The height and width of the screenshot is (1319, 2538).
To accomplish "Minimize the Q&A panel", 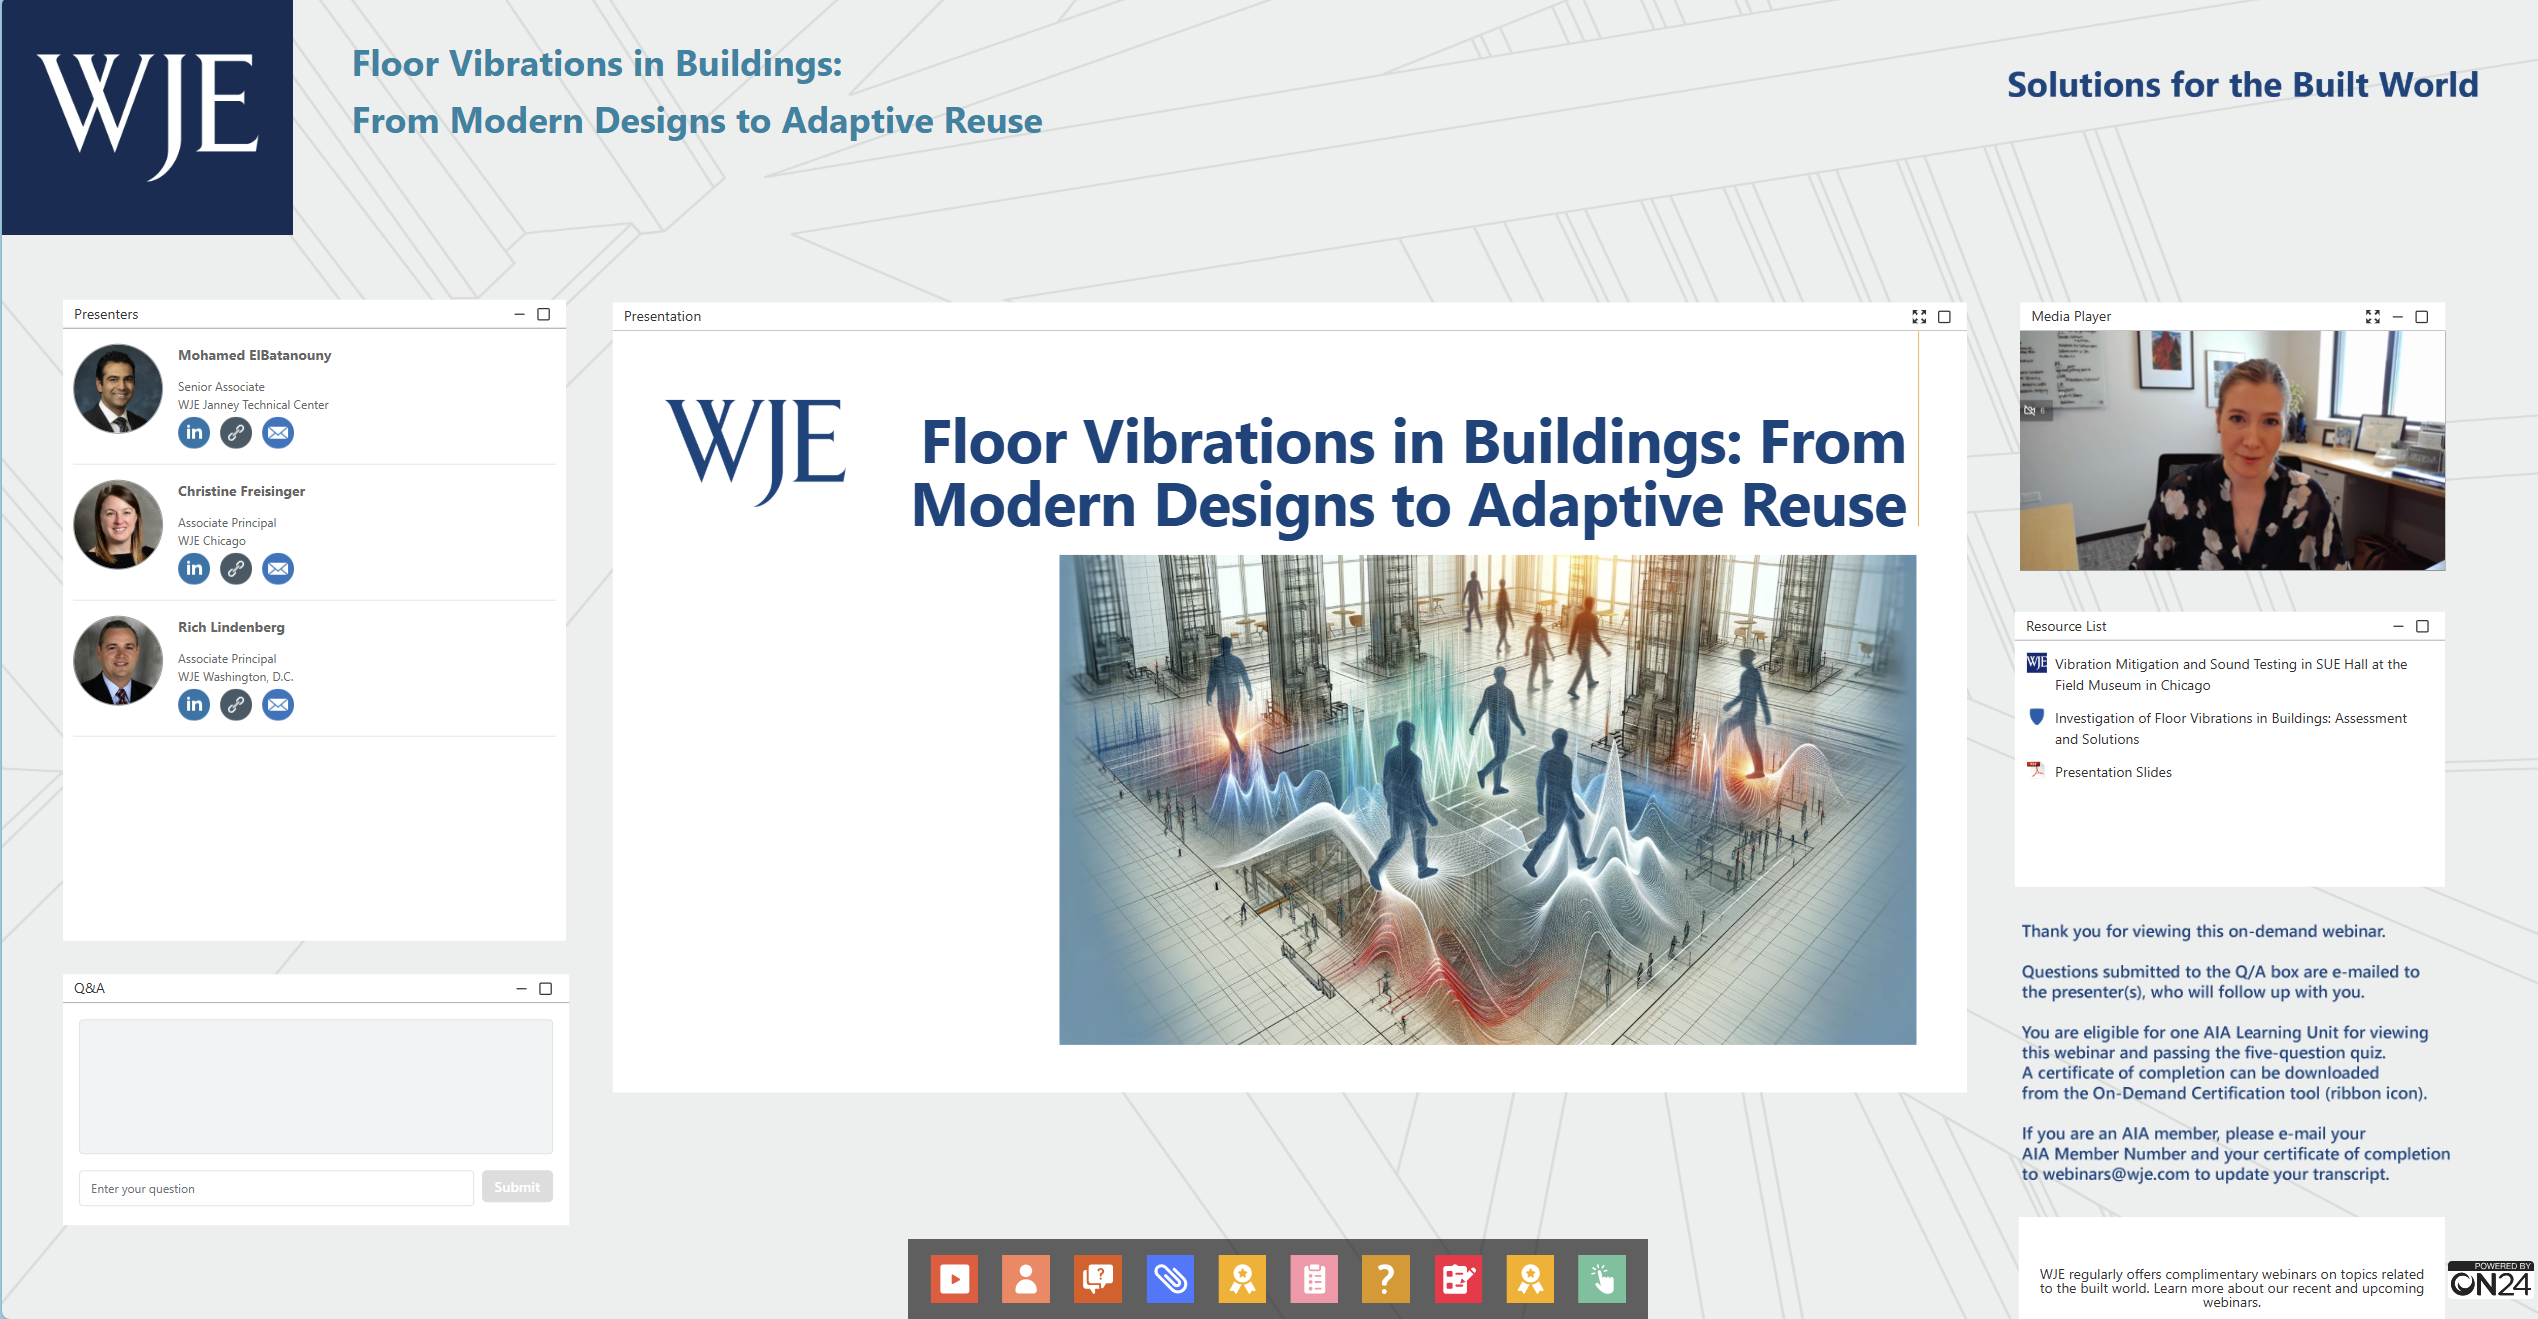I will (x=521, y=989).
